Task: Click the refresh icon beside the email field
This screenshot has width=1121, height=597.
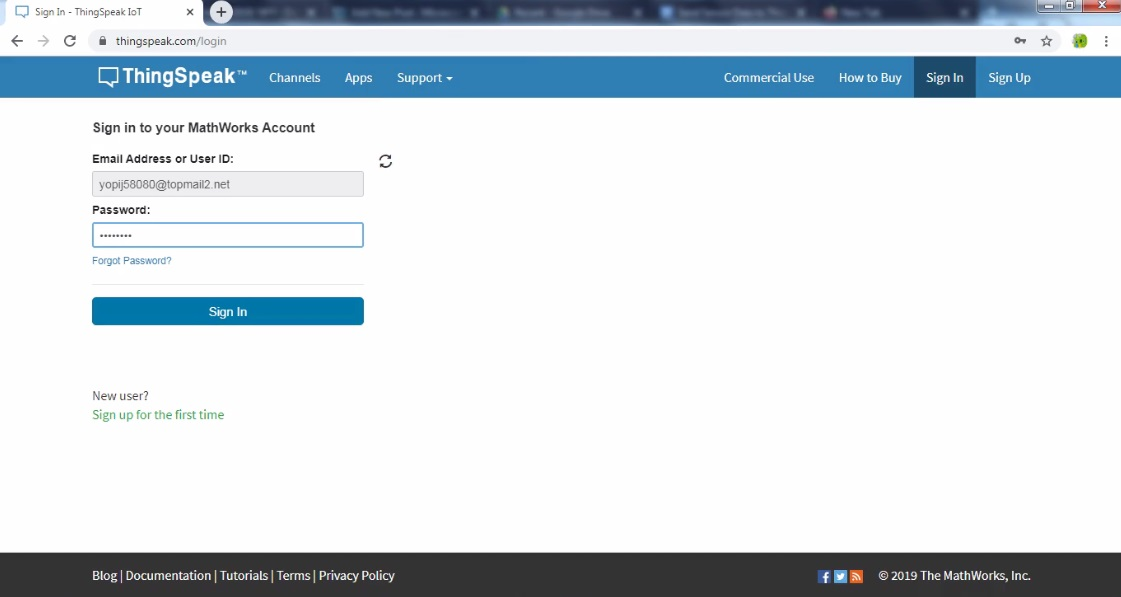Action: (386, 161)
